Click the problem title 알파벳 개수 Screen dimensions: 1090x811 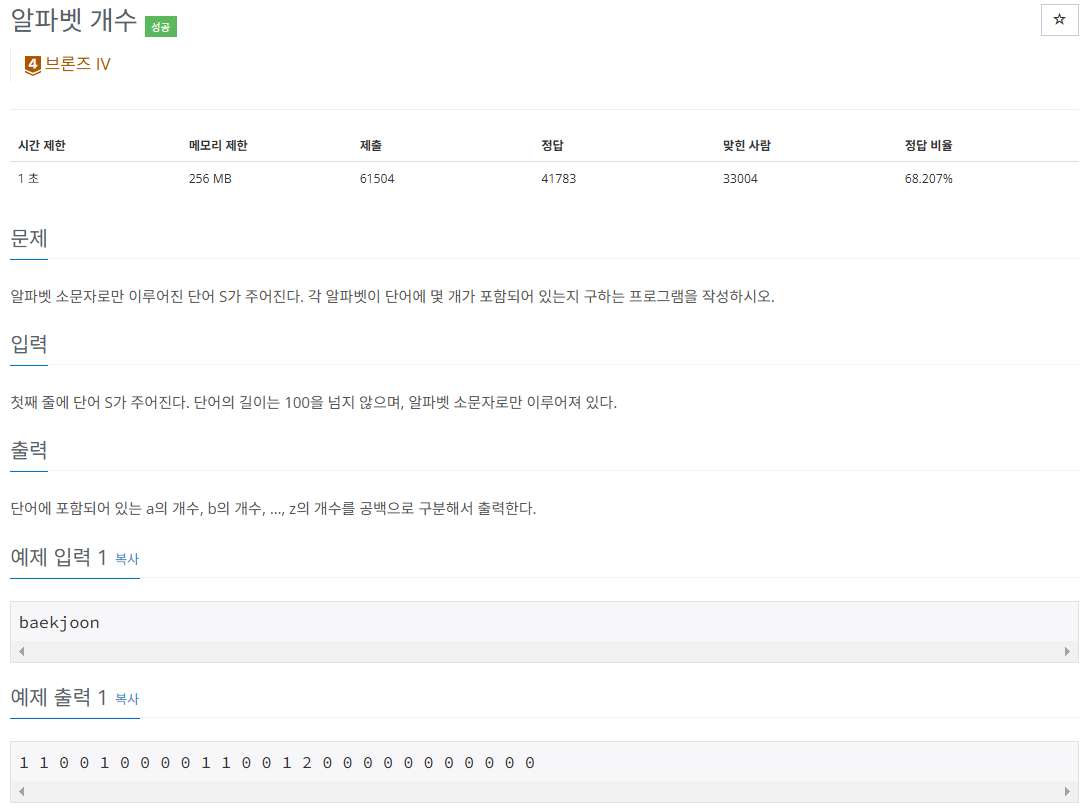coord(74,20)
